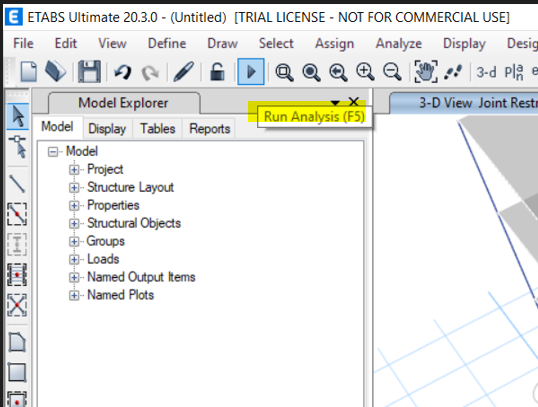The width and height of the screenshot is (538, 407).
Task: Click the pencil refresh view icon
Action: (184, 71)
